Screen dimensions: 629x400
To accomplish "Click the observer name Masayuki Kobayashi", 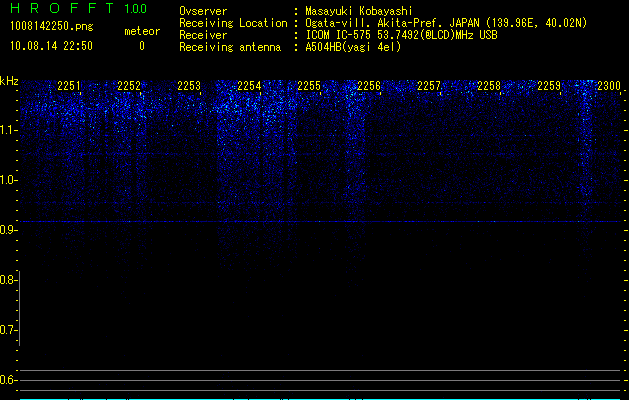I will click(x=359, y=11).
